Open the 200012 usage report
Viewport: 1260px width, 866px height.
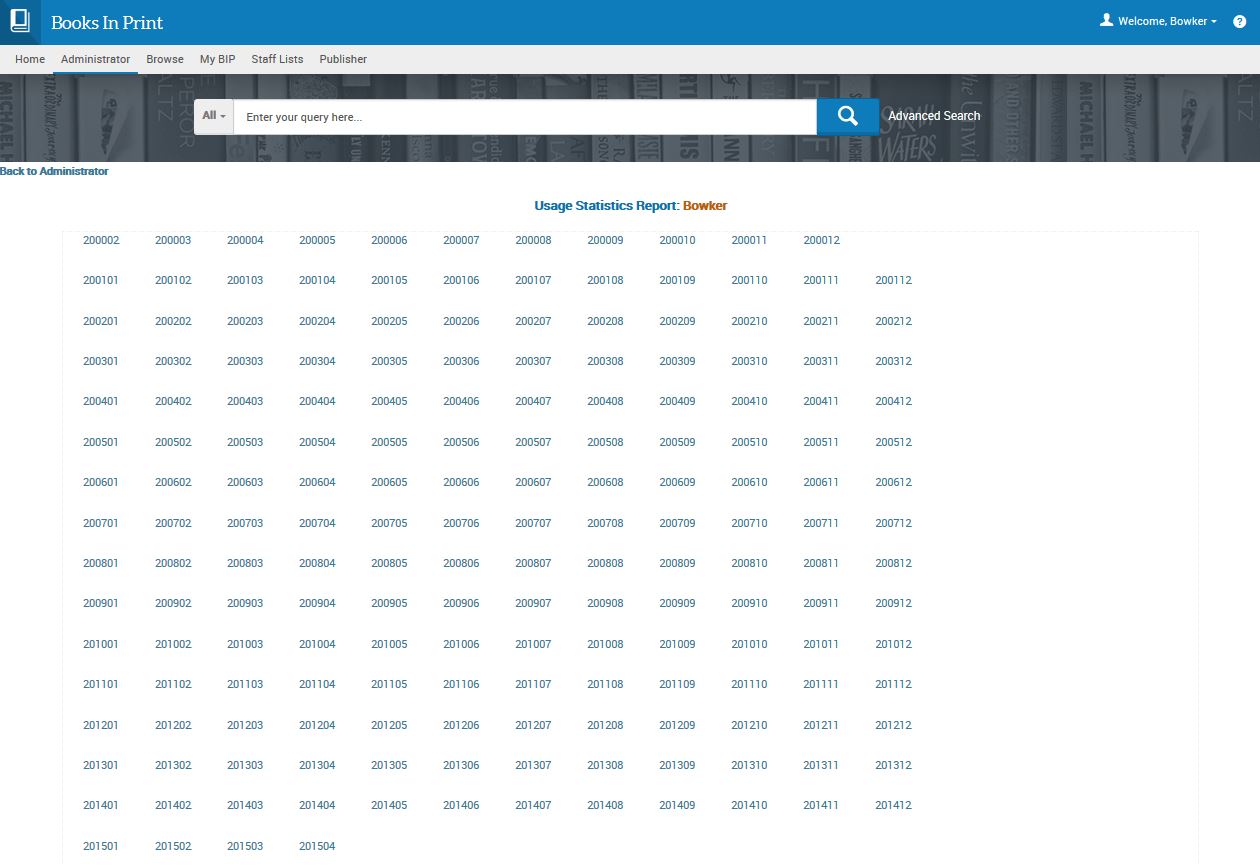coord(821,240)
